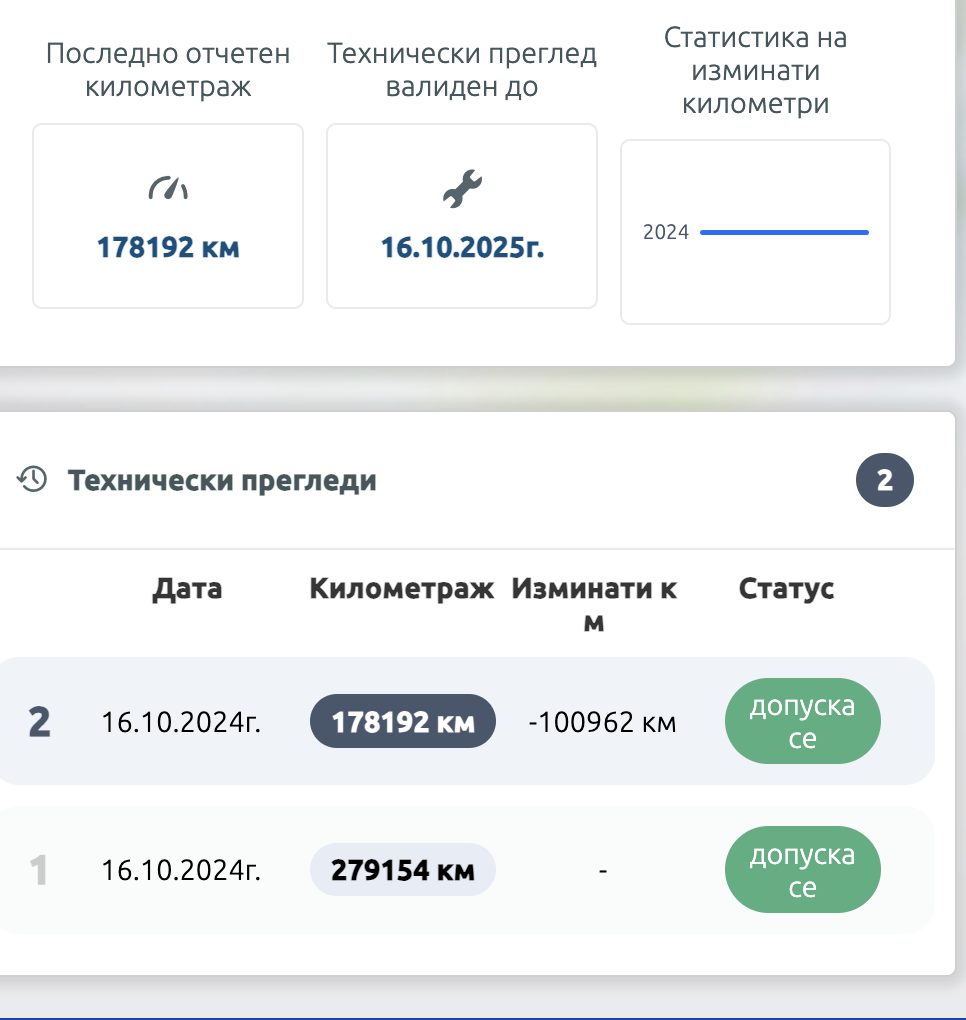Click the 16.10.2025г. validity date
This screenshot has width=966, height=1020.
coord(463,247)
